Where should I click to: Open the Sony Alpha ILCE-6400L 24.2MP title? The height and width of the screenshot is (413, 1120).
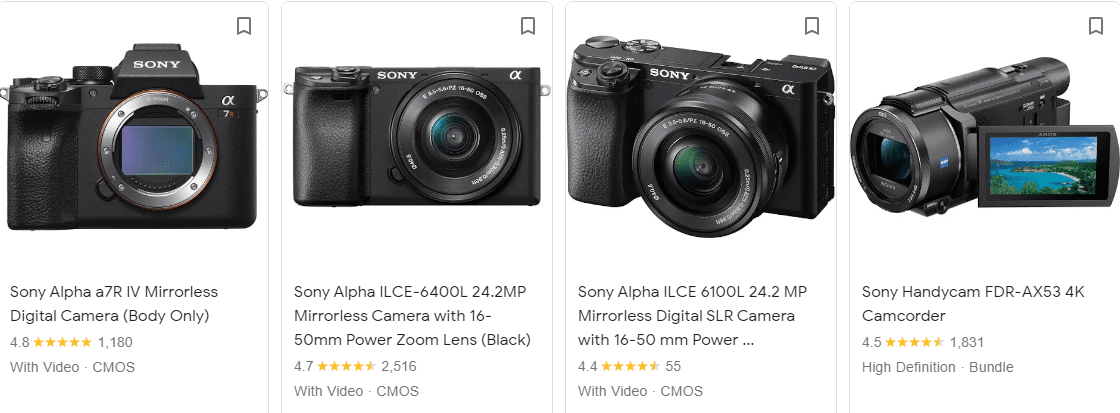click(x=412, y=316)
